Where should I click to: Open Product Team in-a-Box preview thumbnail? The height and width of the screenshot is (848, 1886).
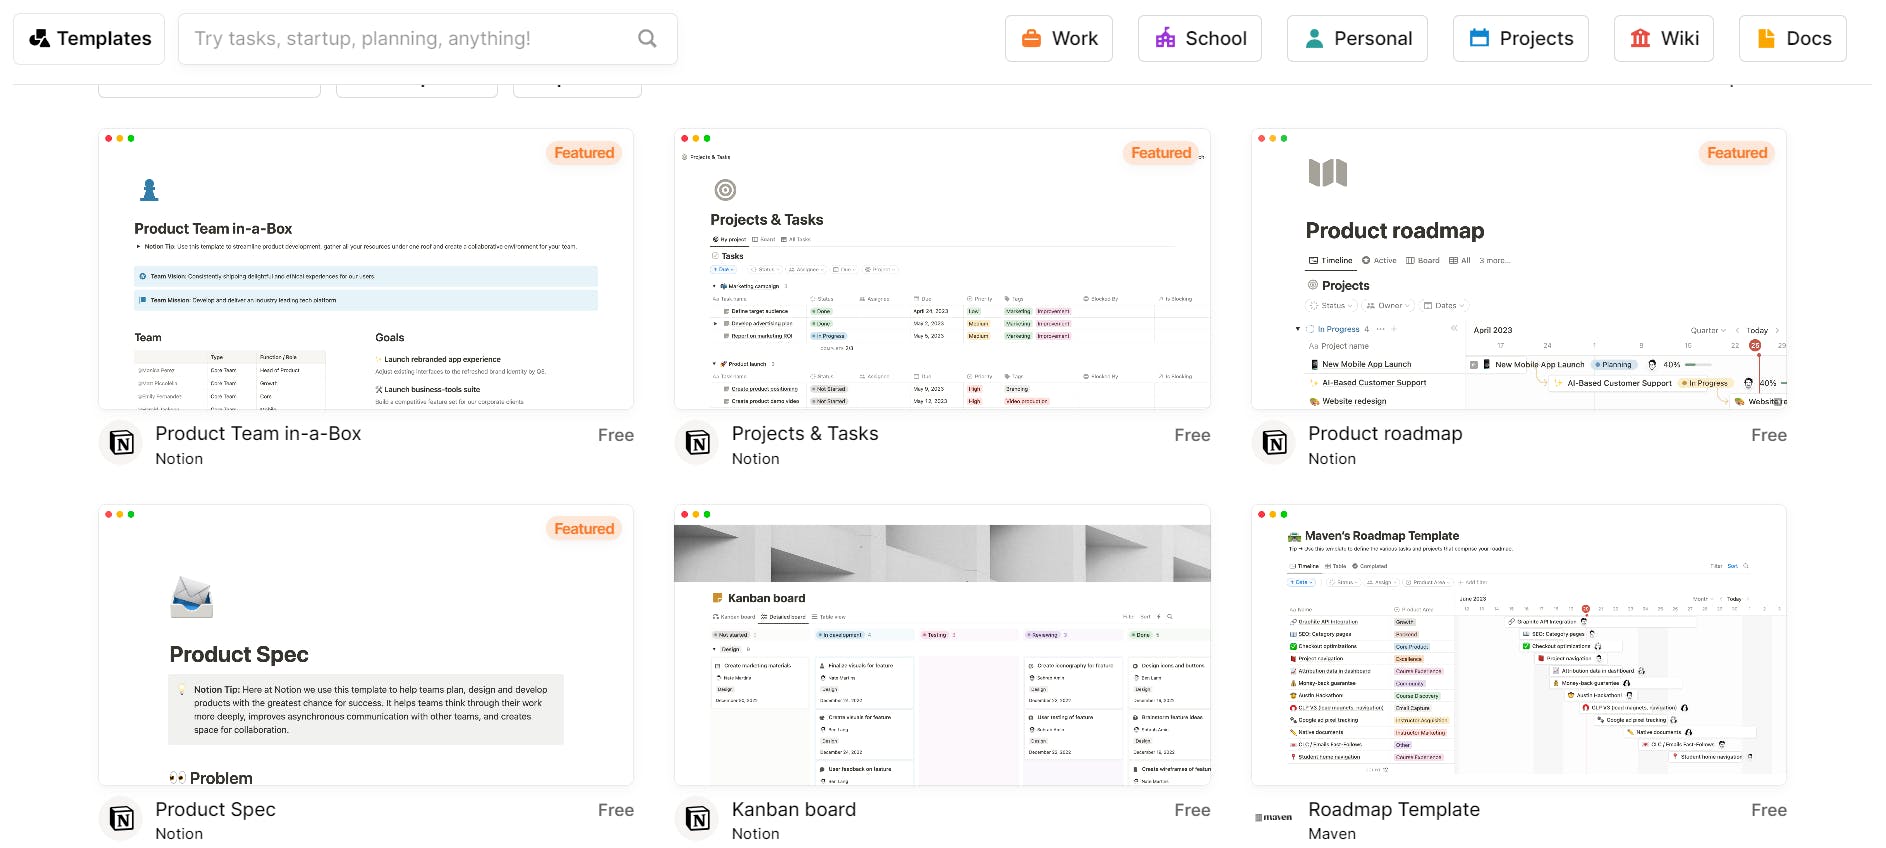point(366,269)
